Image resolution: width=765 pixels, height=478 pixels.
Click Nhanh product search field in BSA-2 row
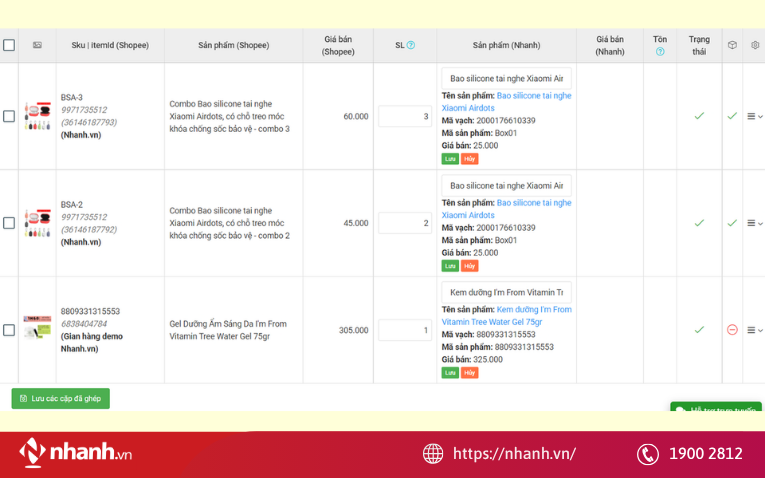click(506, 186)
